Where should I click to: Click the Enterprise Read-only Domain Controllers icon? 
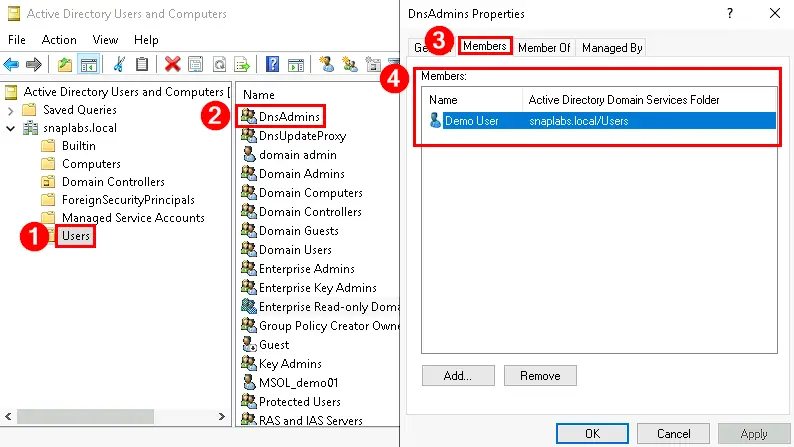click(x=248, y=306)
